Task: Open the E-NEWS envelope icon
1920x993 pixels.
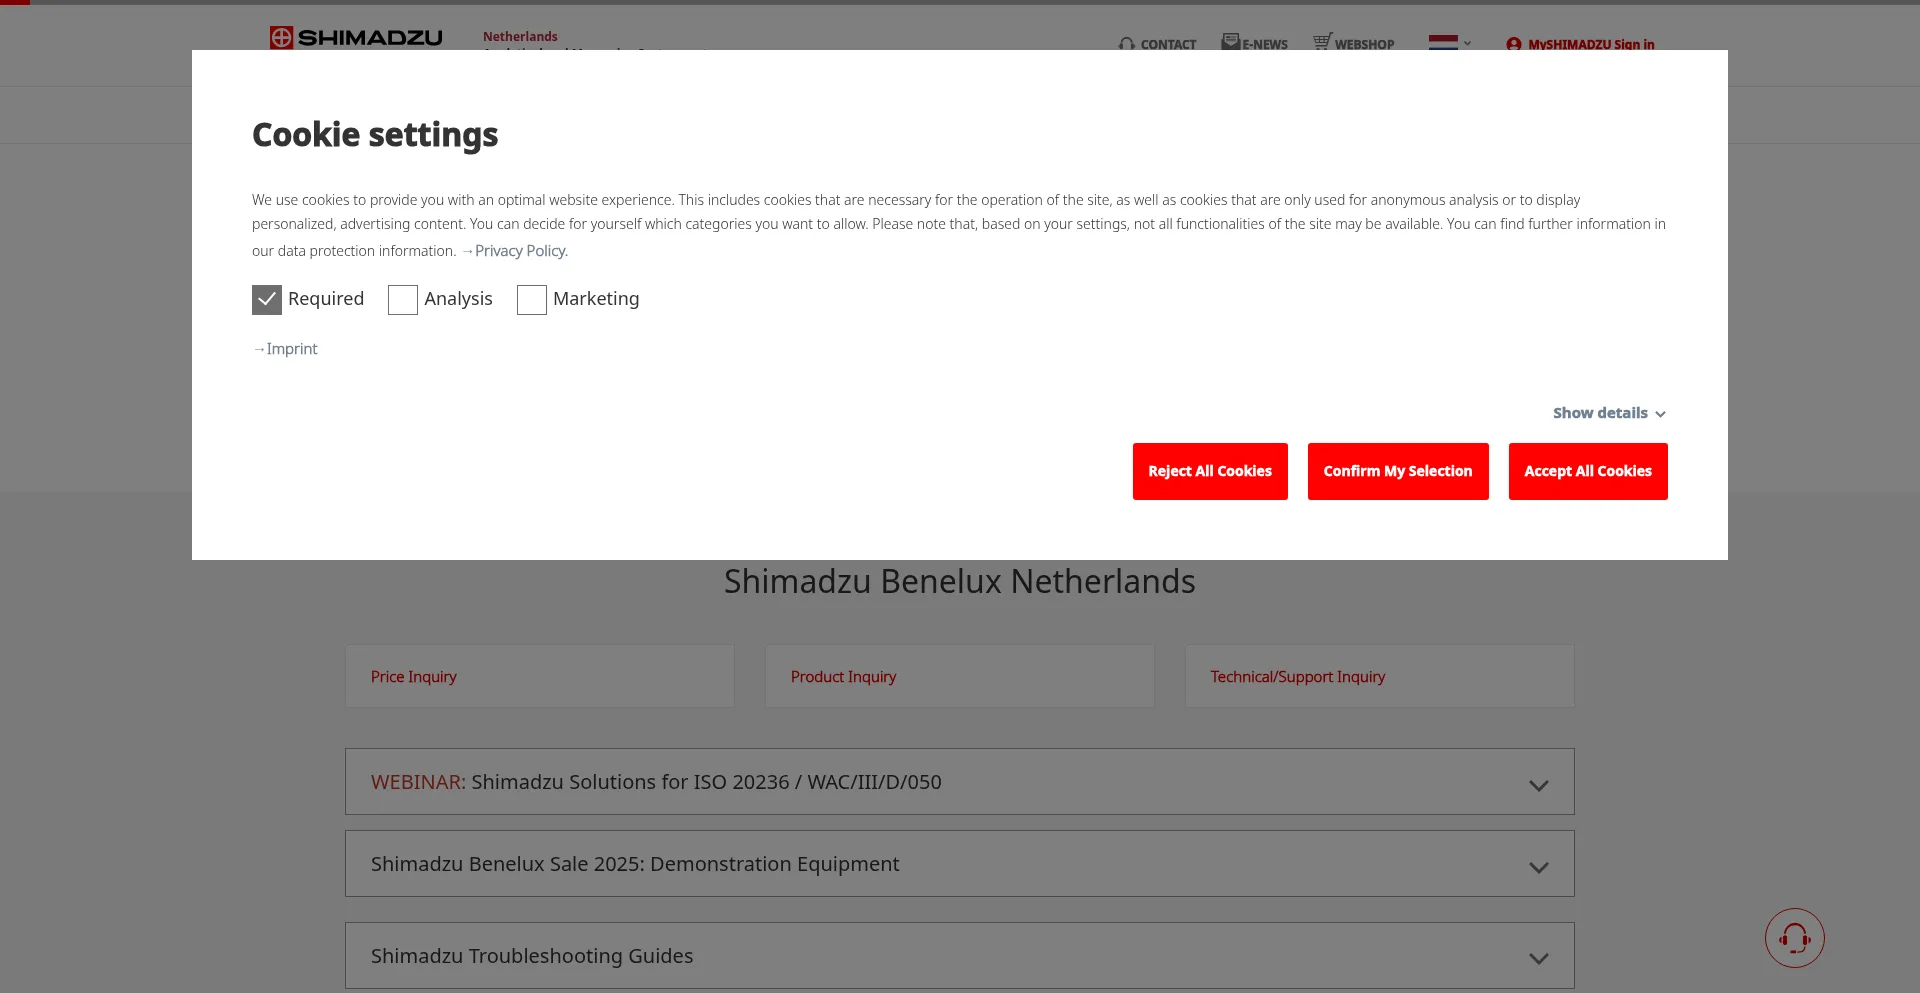Action: (x=1230, y=41)
